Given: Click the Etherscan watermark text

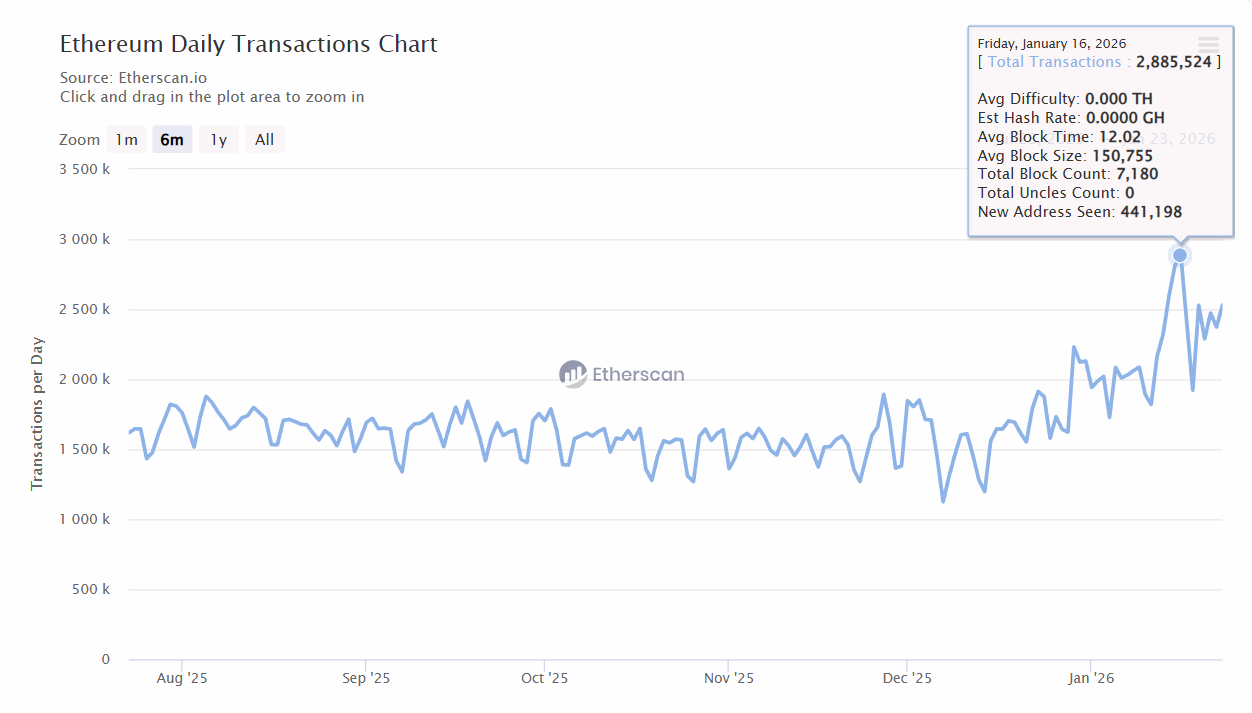Looking at the screenshot, I should click(x=638, y=374).
